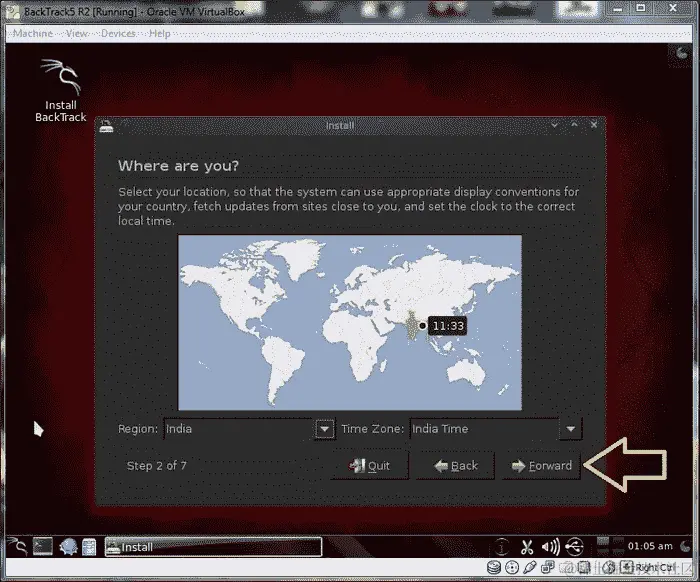Screen dimensions: 700x582
Task: Click the file manager taskbar icon
Action: click(89, 547)
